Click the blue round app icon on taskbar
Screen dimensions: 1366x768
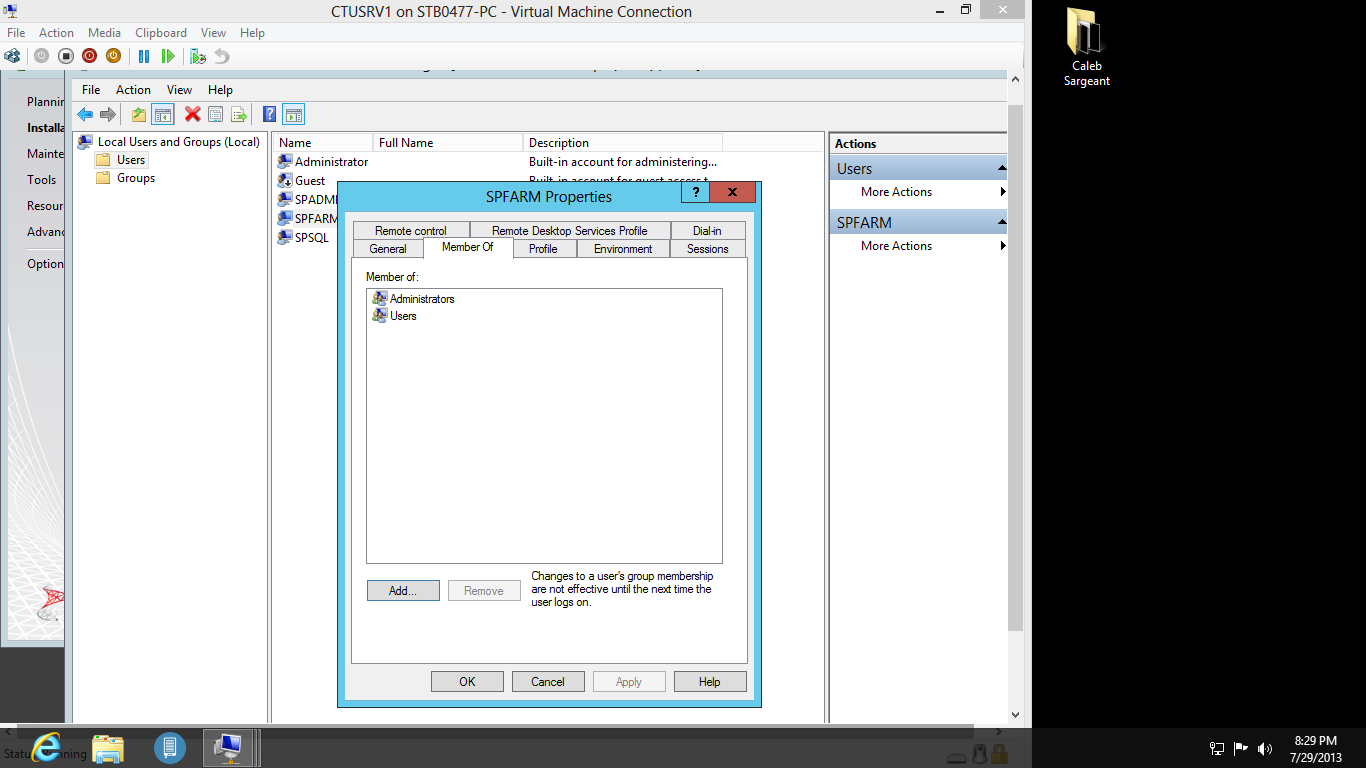coord(170,747)
